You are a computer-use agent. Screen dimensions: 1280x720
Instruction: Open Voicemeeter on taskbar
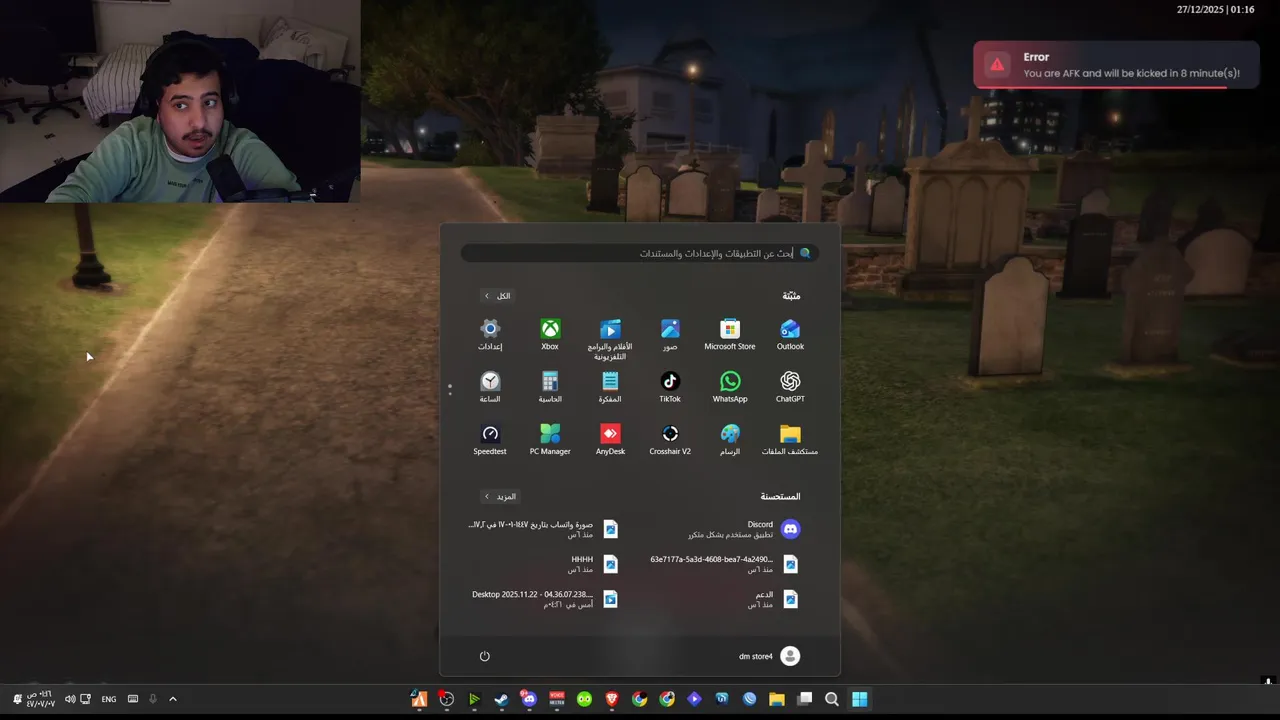click(557, 699)
